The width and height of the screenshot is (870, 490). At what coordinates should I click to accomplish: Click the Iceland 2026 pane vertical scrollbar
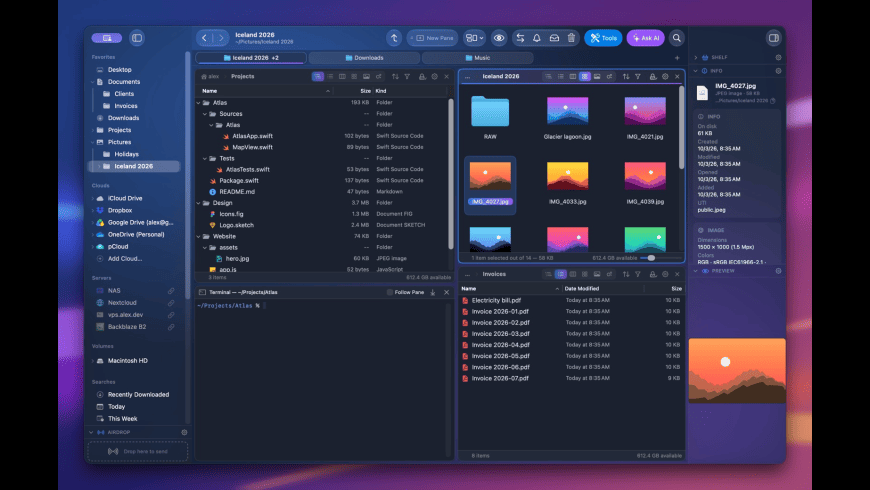(x=681, y=128)
